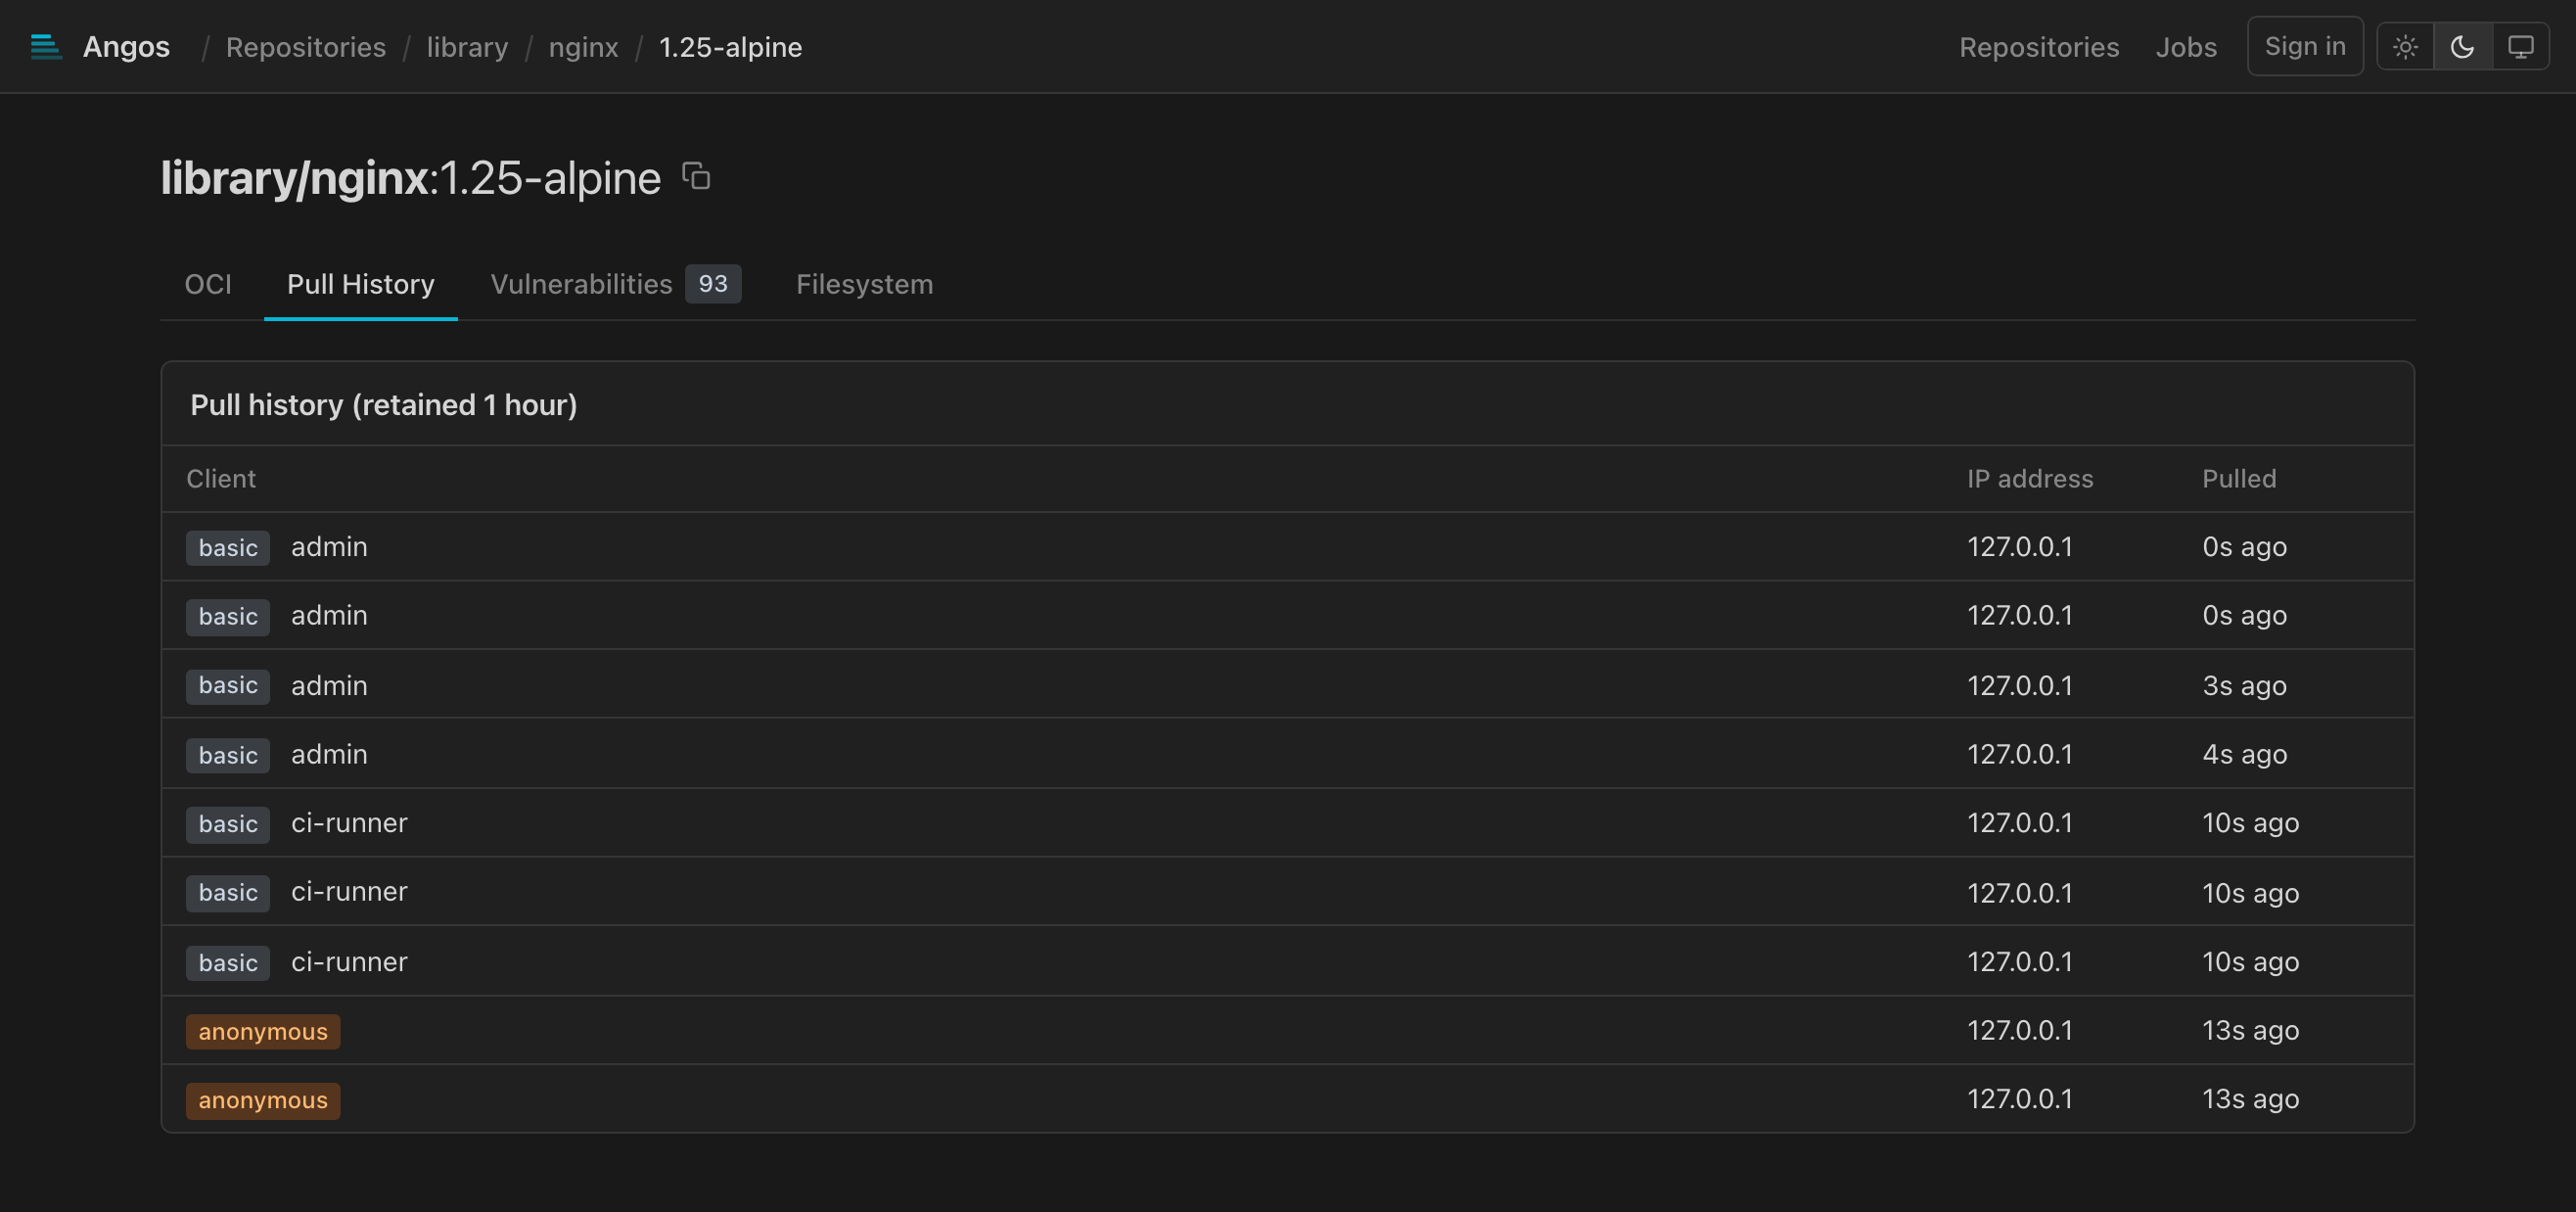Switch to light theme sun icon
This screenshot has height=1212, width=2576.
(x=2405, y=47)
